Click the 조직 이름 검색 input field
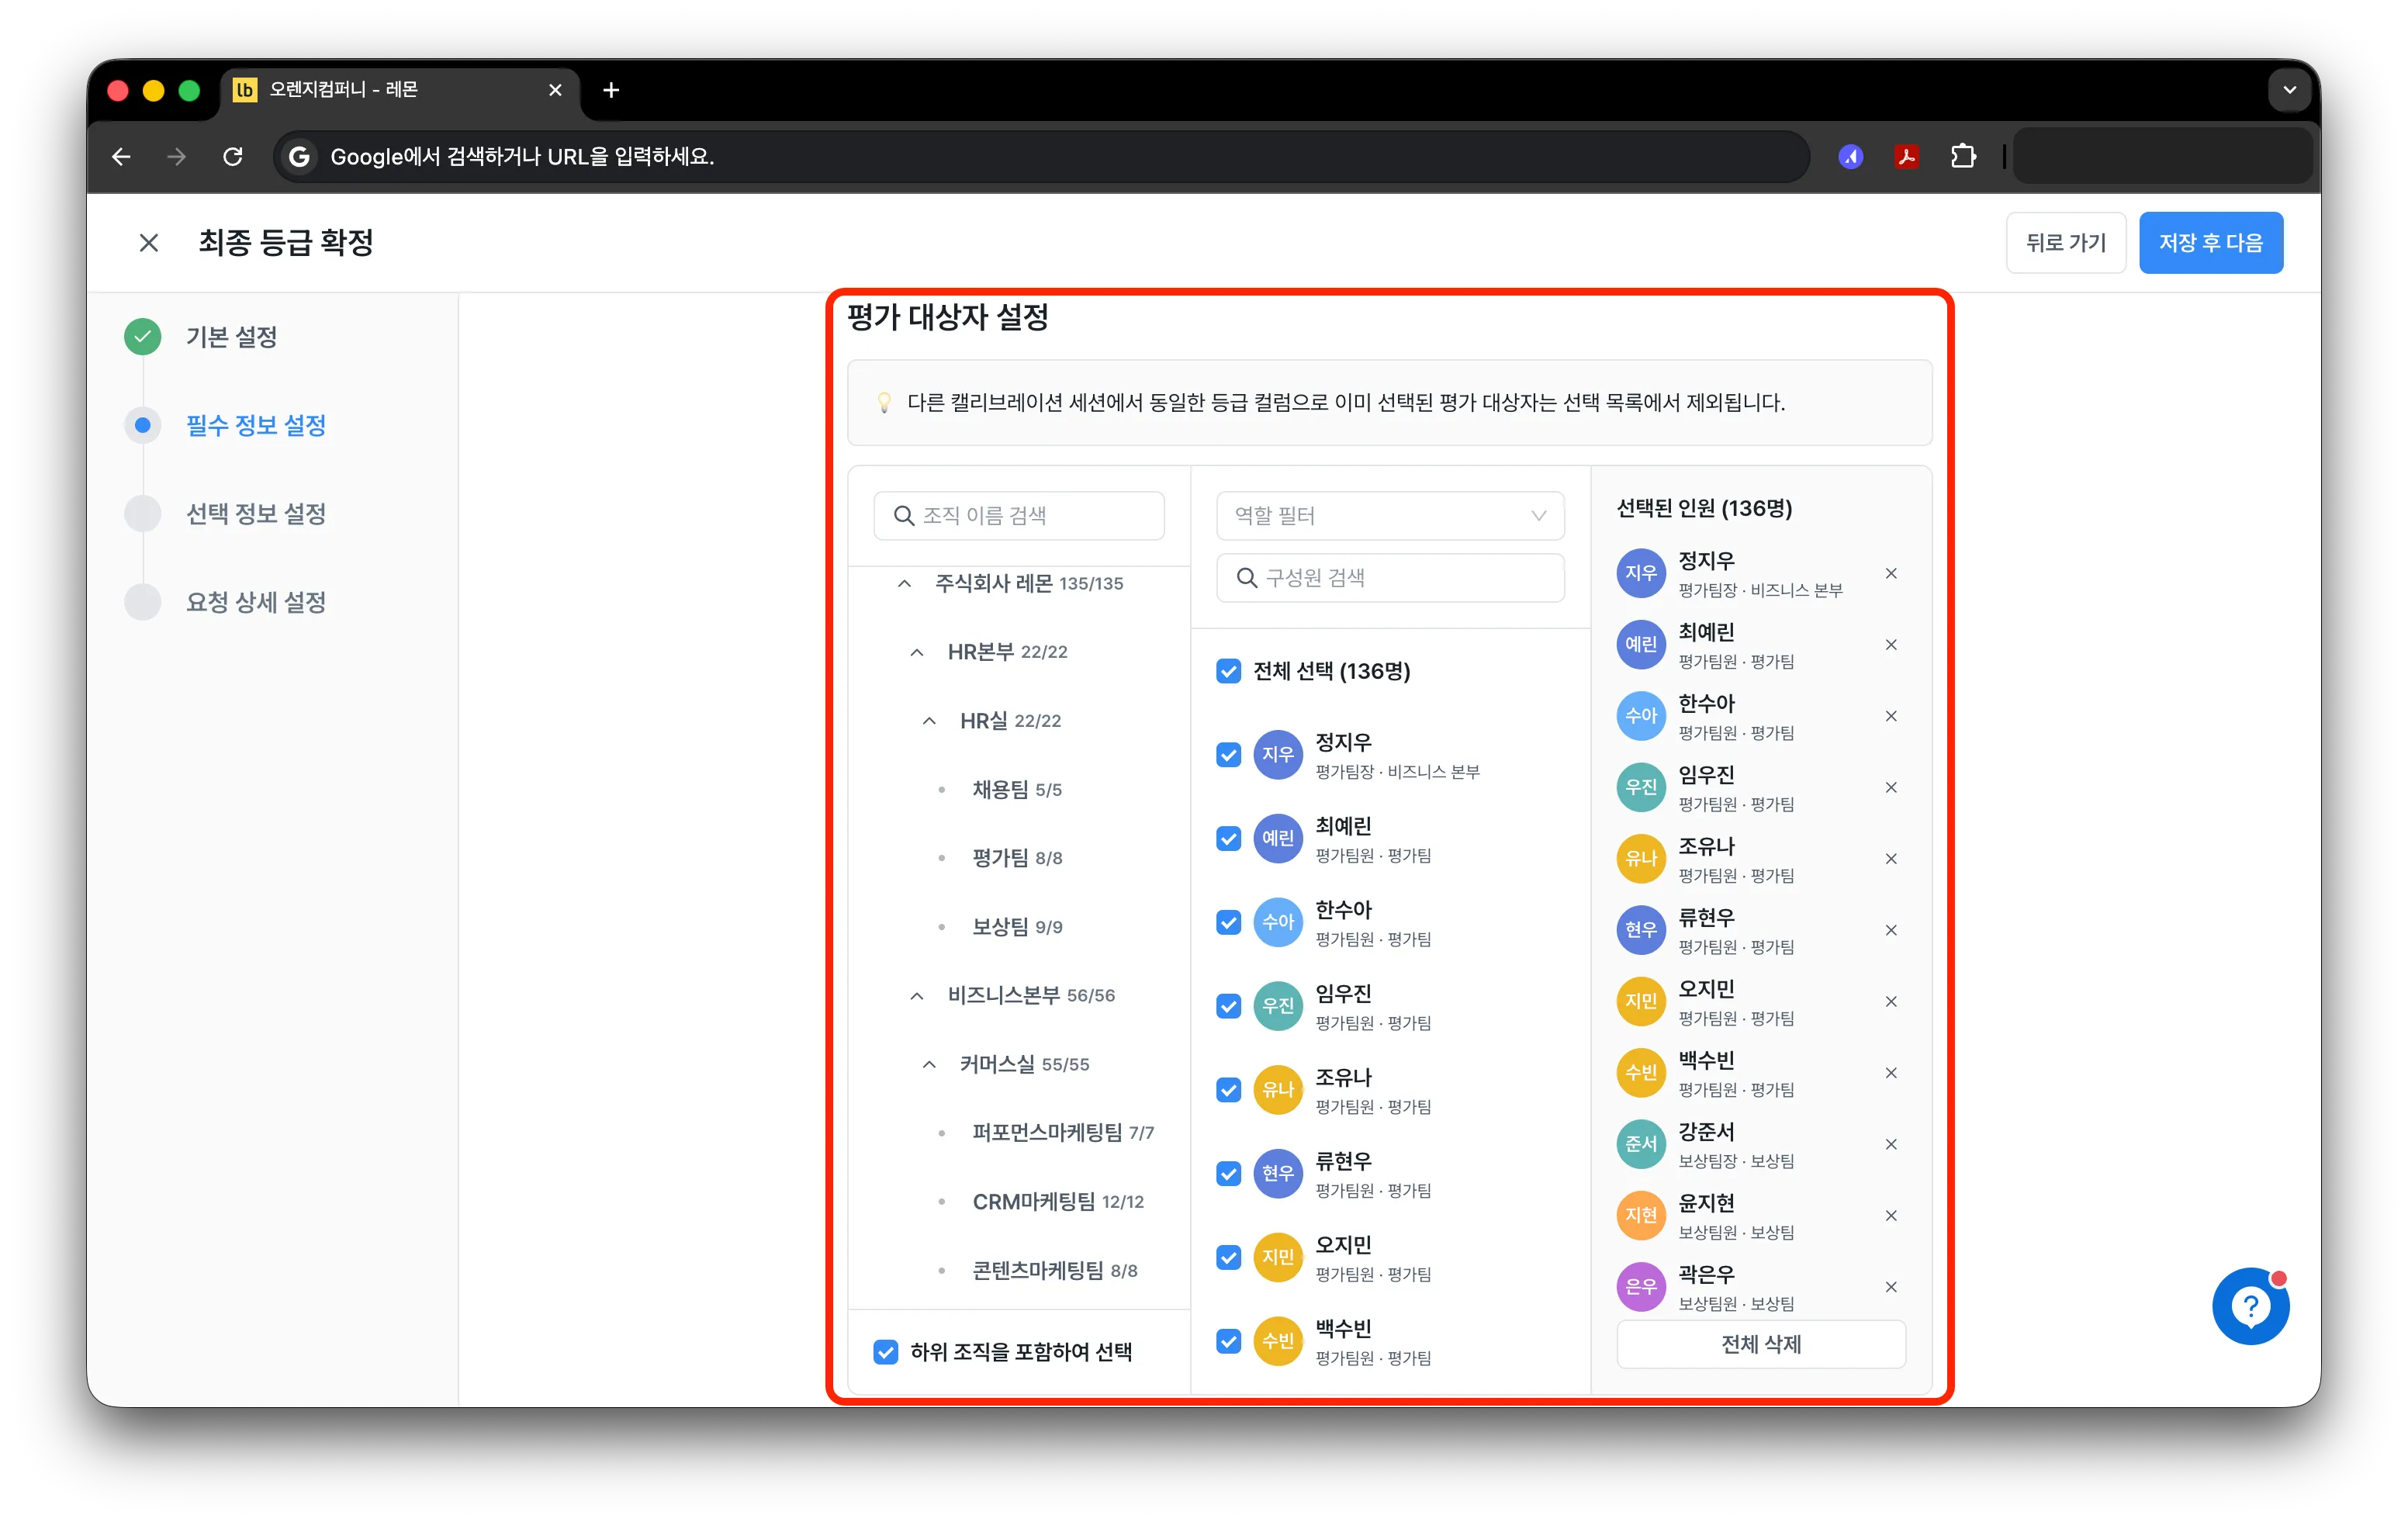The height and width of the screenshot is (1522, 2408). 1018,516
